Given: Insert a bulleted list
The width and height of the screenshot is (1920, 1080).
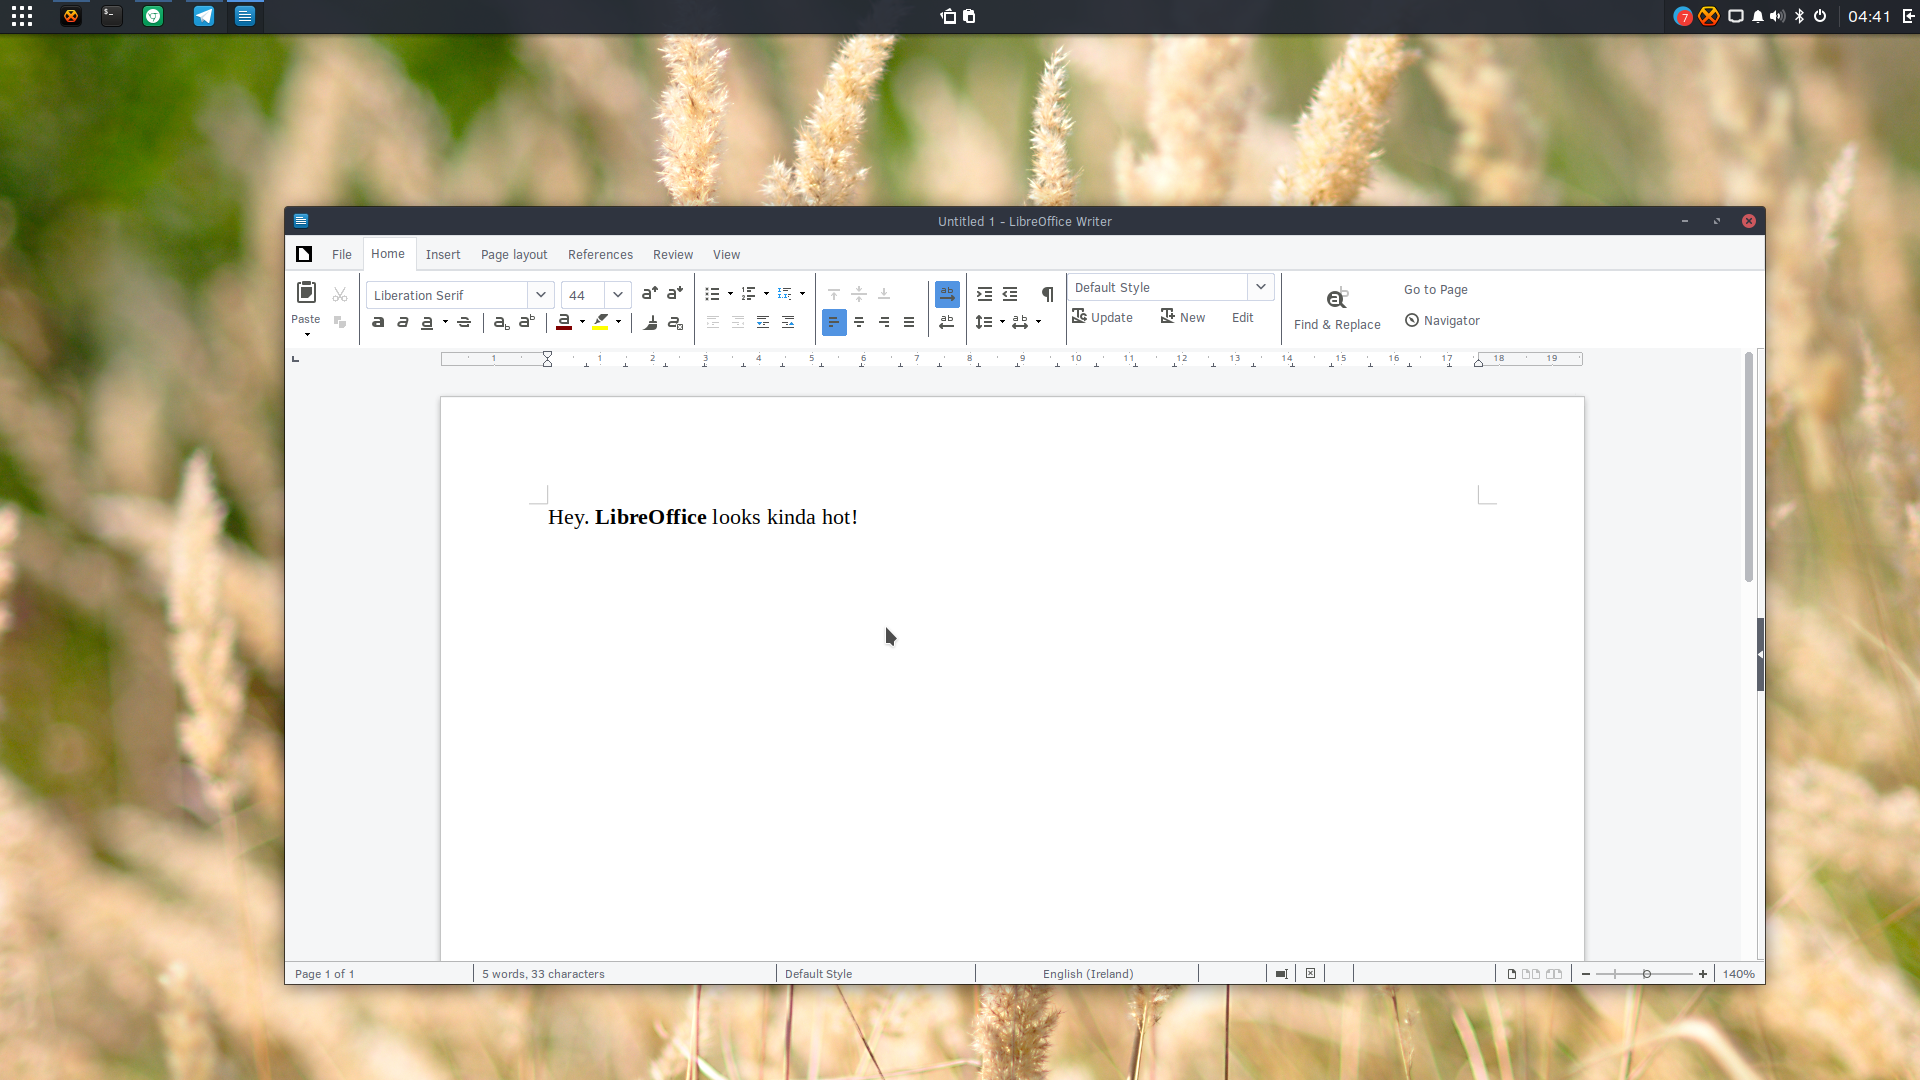Looking at the screenshot, I should tap(712, 294).
